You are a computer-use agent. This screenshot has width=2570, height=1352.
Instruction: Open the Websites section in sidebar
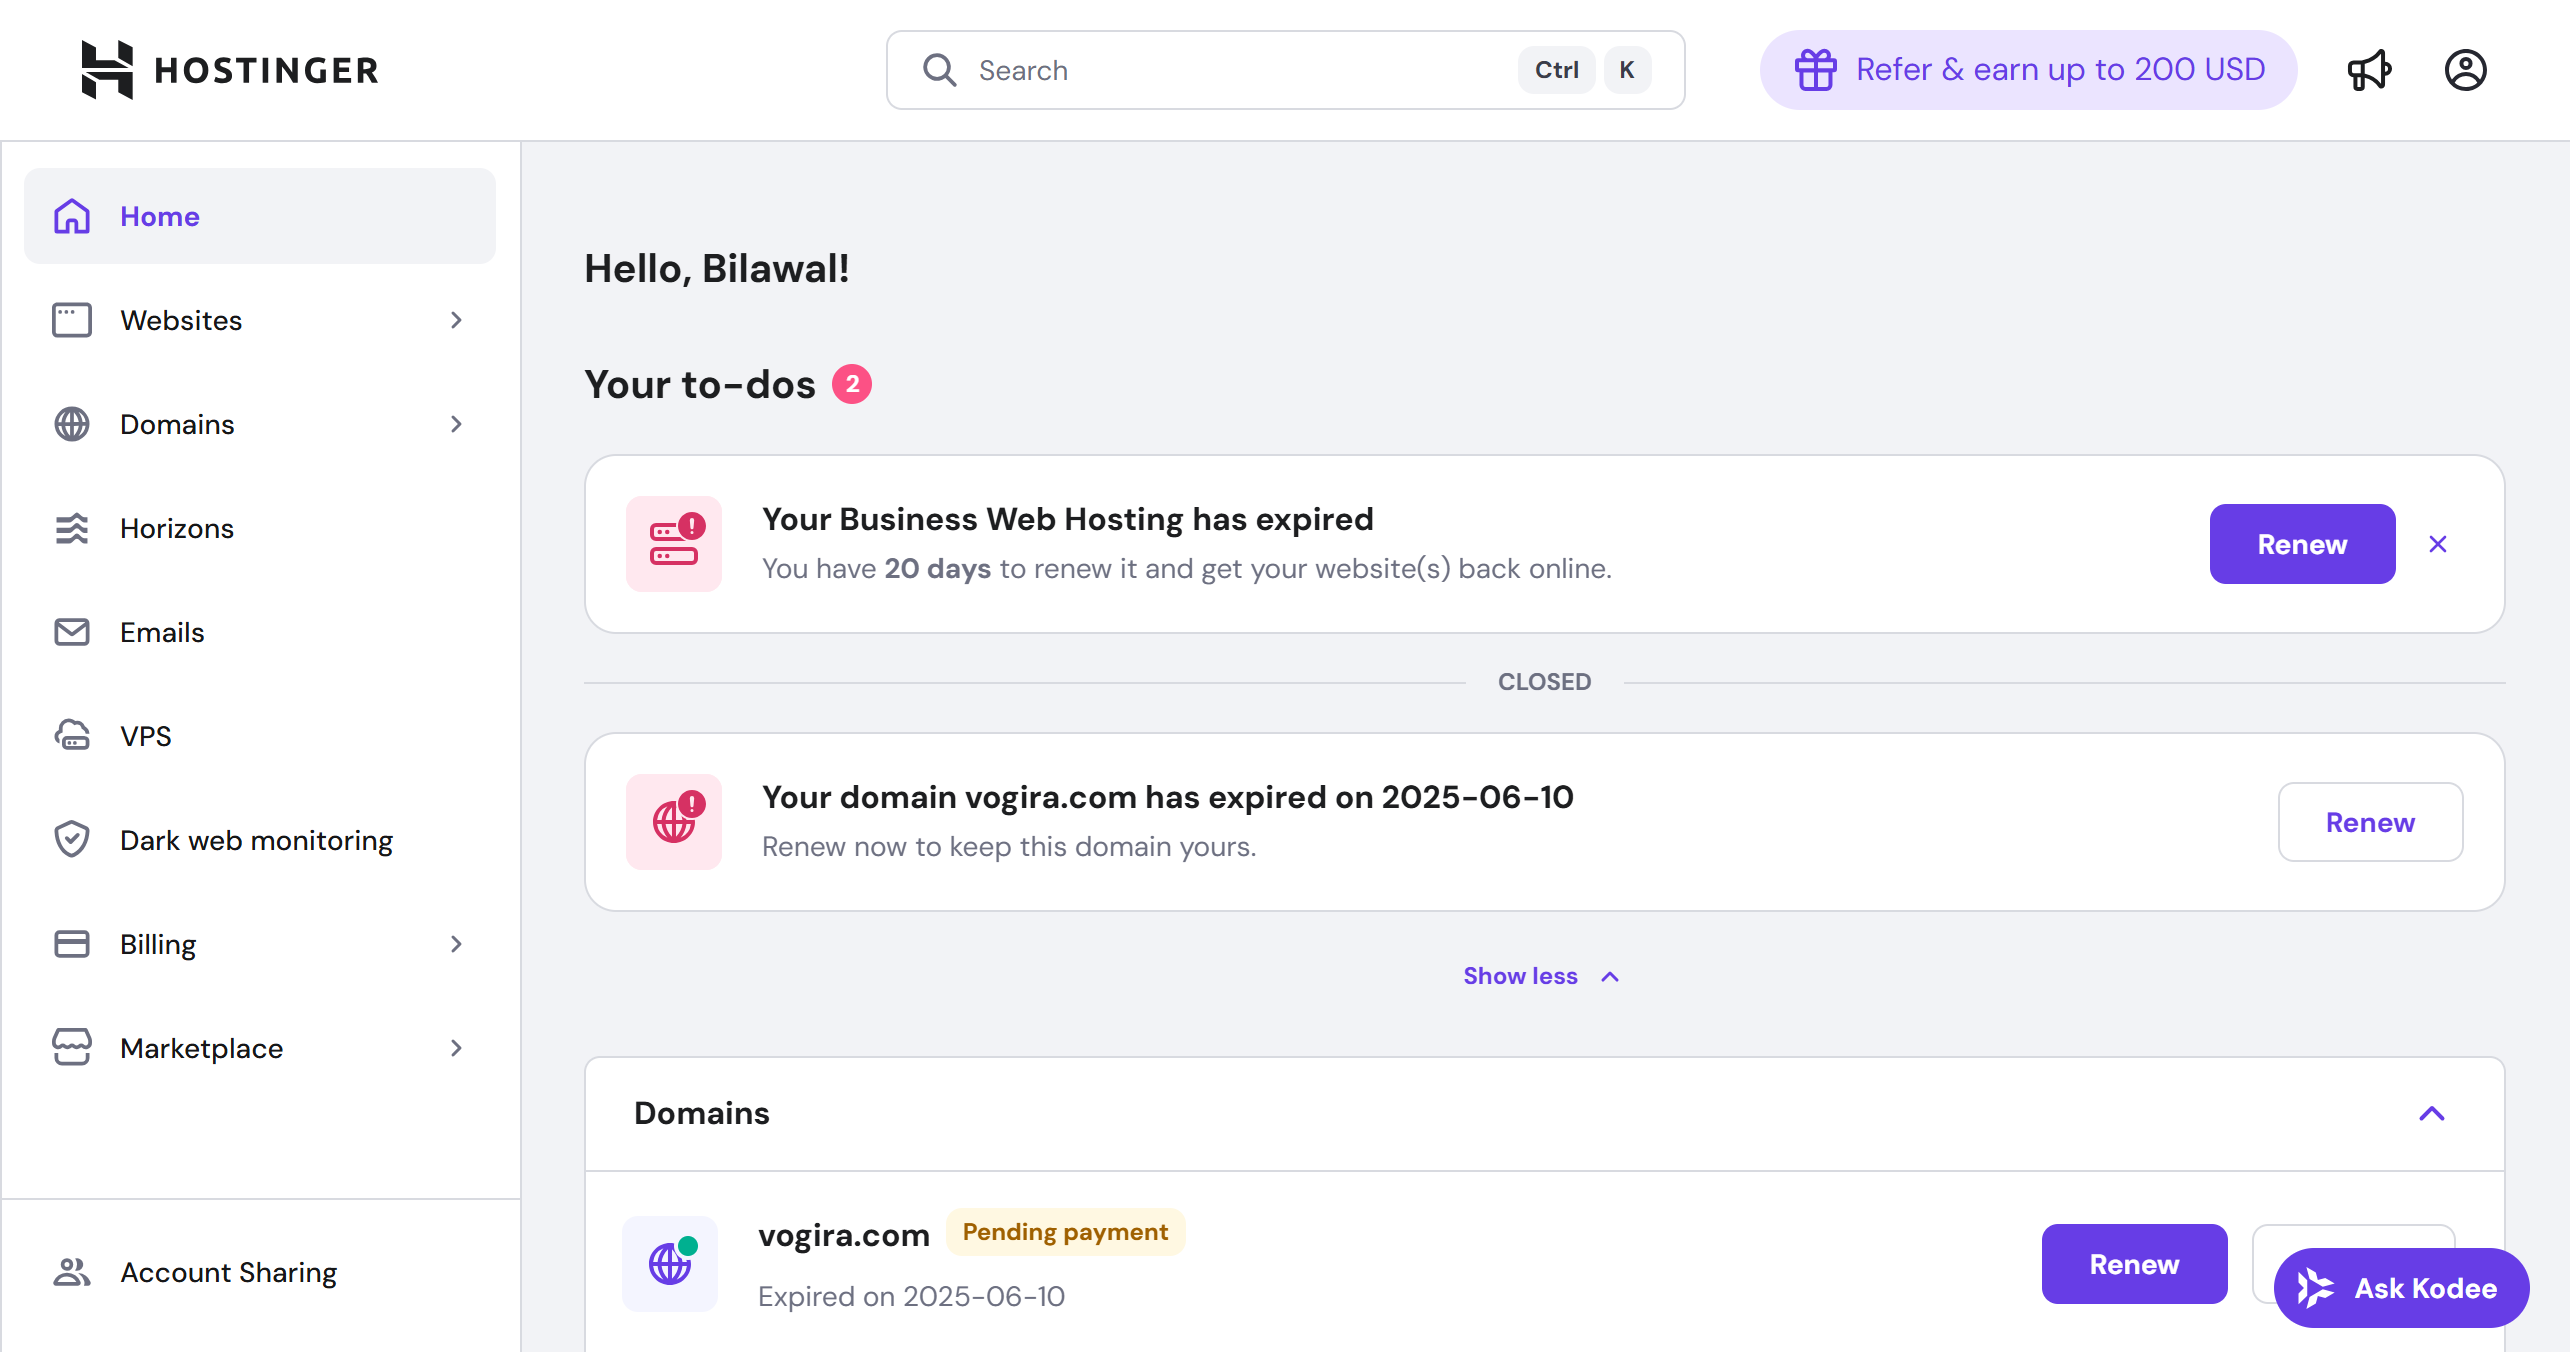[x=181, y=320]
